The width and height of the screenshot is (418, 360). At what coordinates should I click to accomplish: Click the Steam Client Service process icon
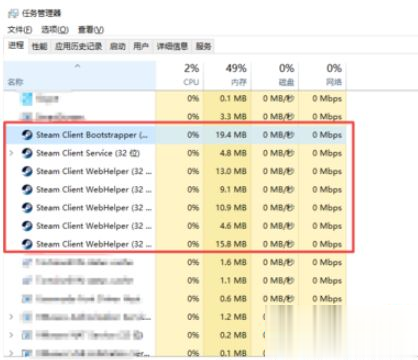coord(27,153)
